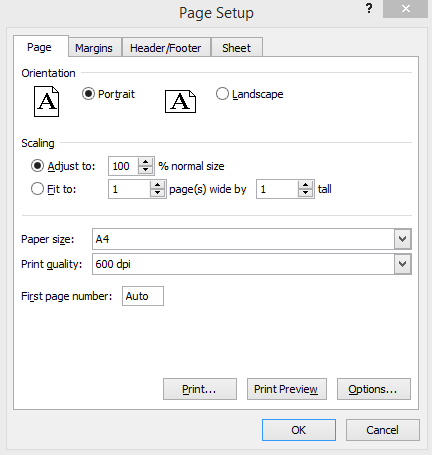Select the Landscape radio button
Screen dimensions: 432x455
(x=222, y=94)
